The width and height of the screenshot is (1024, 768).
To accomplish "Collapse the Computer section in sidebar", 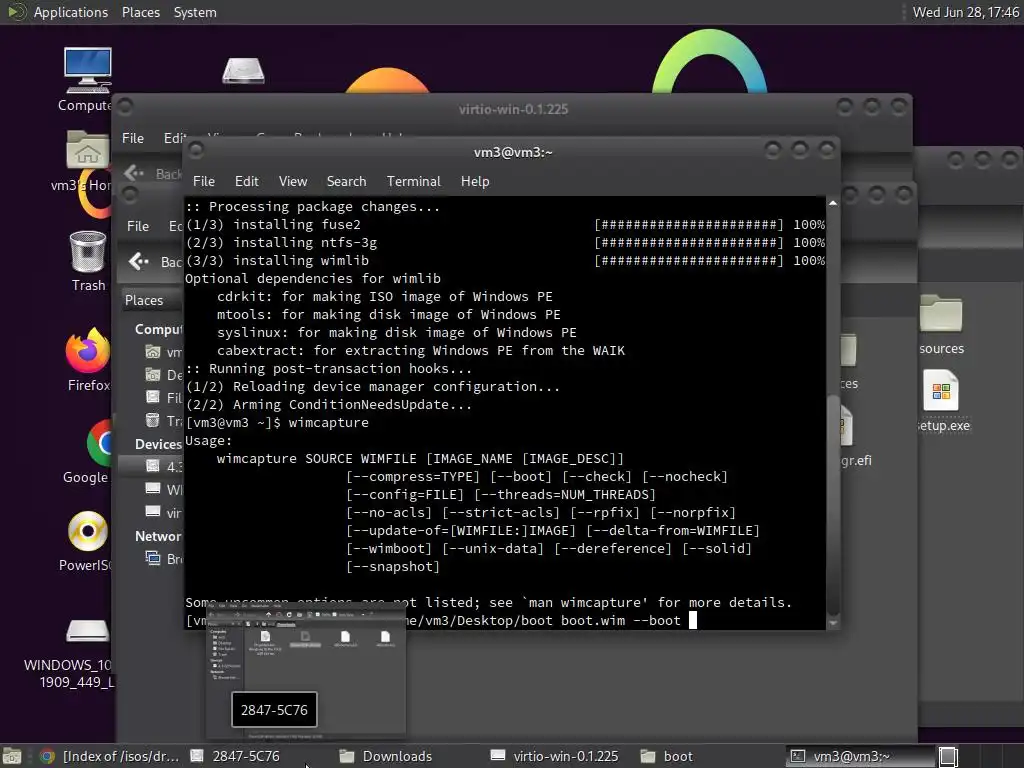I will click(158, 329).
